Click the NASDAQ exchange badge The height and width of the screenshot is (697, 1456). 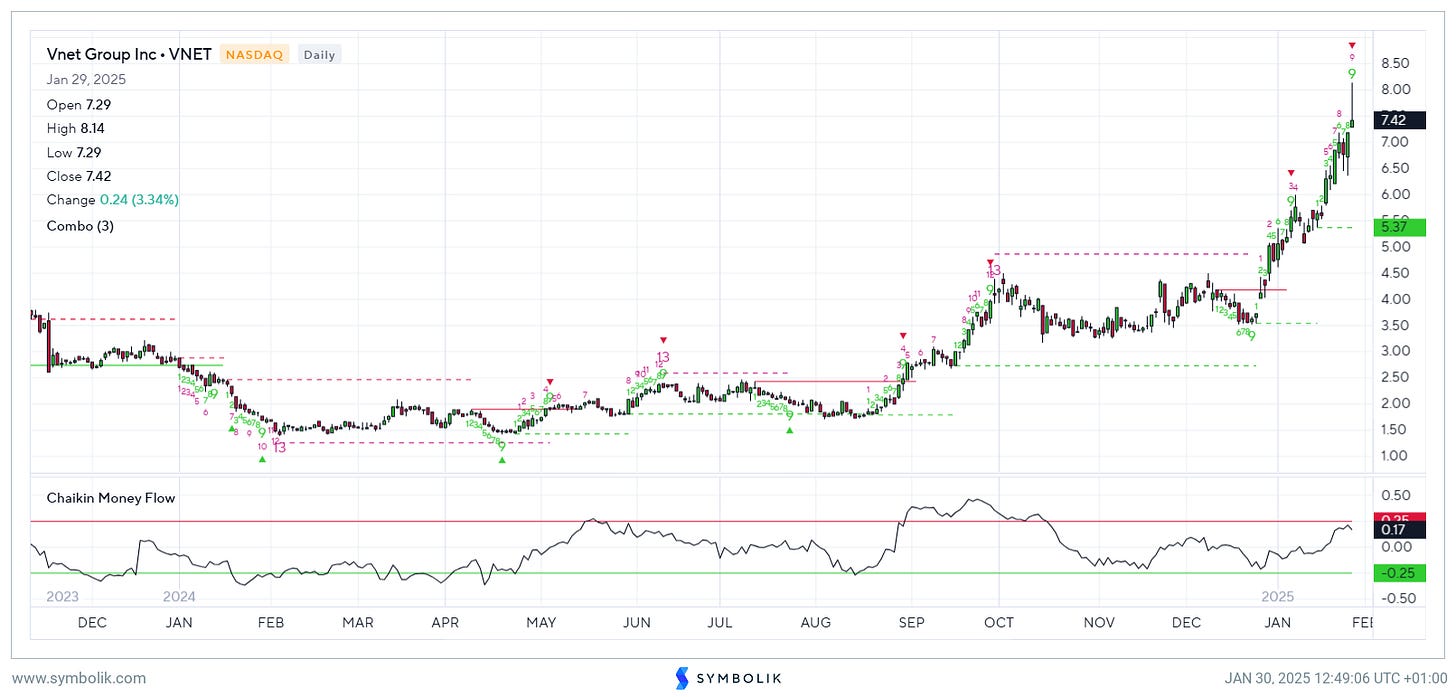[255, 54]
